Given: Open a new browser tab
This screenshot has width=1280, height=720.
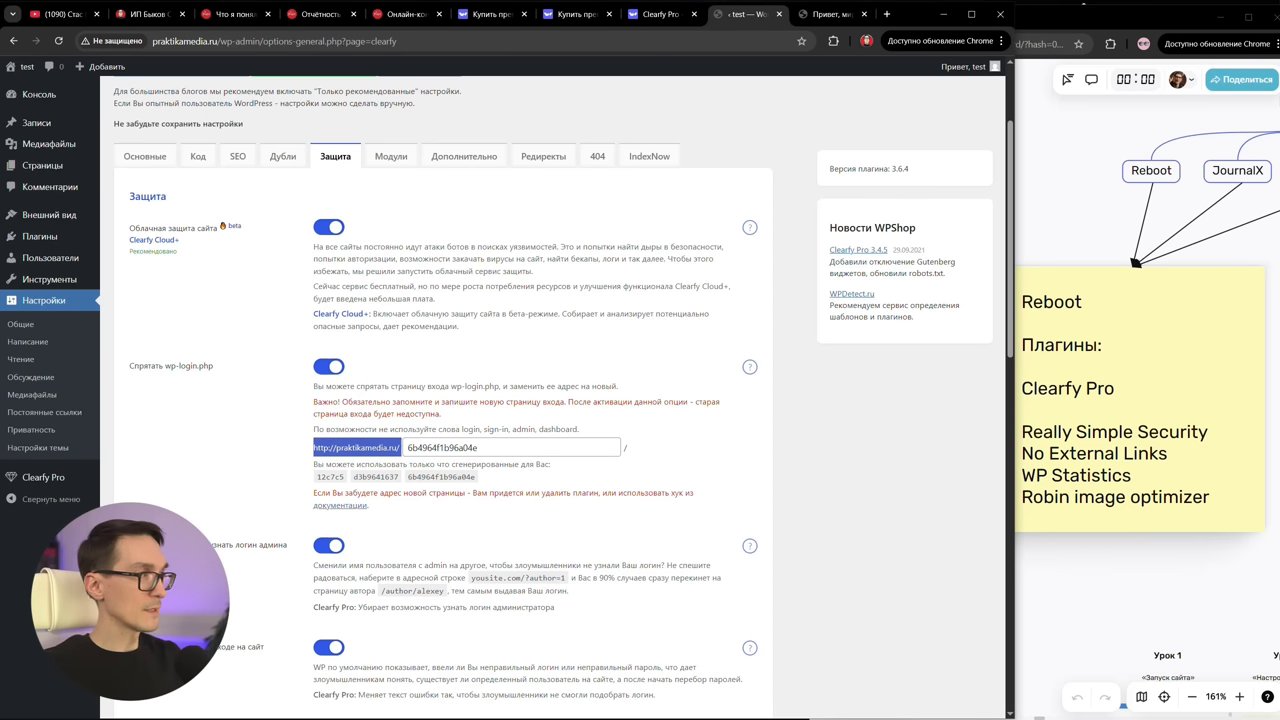Looking at the screenshot, I should click(886, 14).
